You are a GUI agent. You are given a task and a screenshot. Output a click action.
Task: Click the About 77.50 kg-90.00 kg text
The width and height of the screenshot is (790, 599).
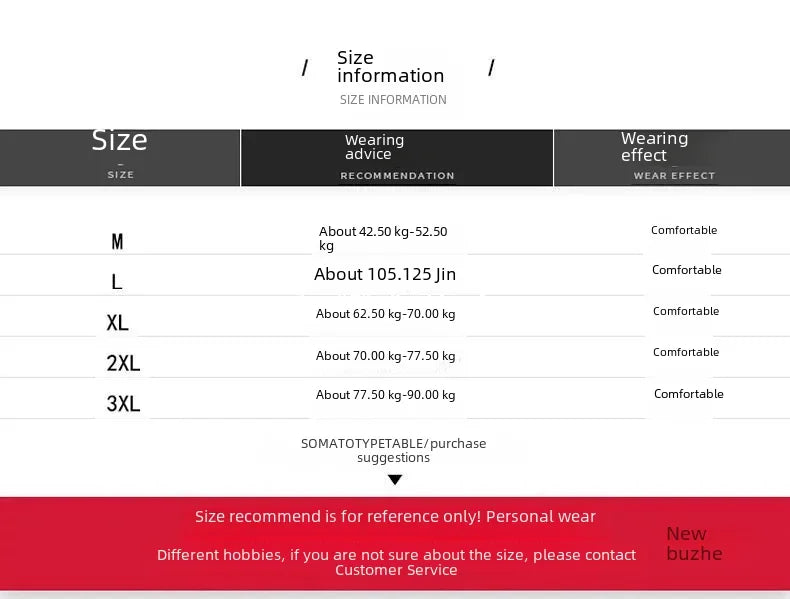coord(385,394)
